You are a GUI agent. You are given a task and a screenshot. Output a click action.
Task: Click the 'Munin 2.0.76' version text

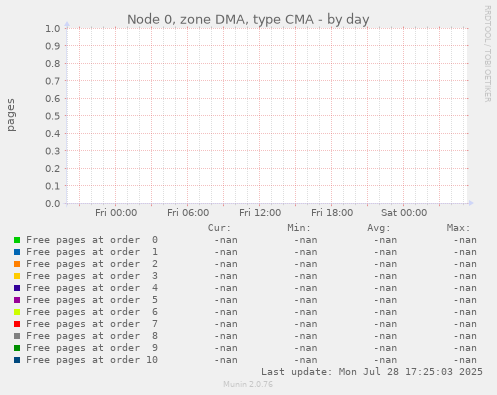(x=248, y=384)
